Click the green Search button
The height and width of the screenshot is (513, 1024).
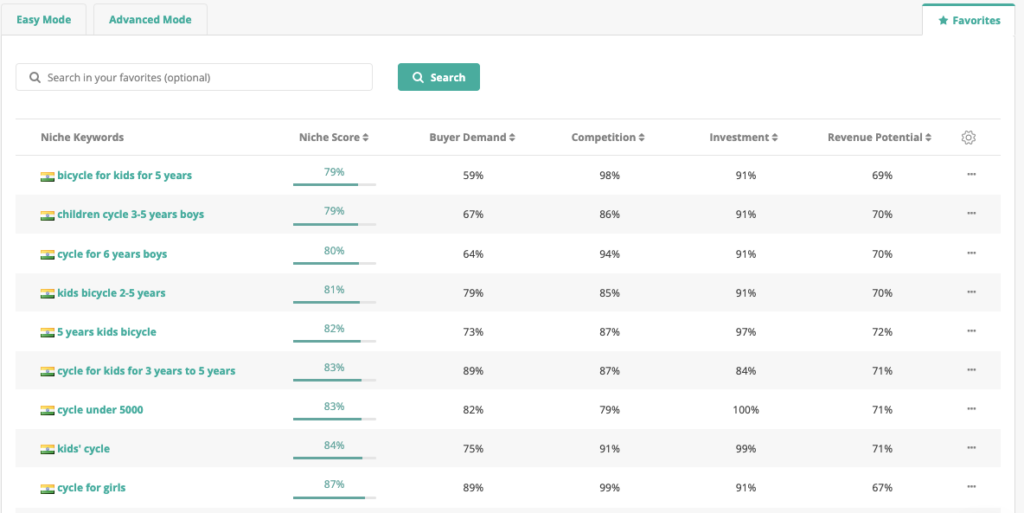coord(439,77)
